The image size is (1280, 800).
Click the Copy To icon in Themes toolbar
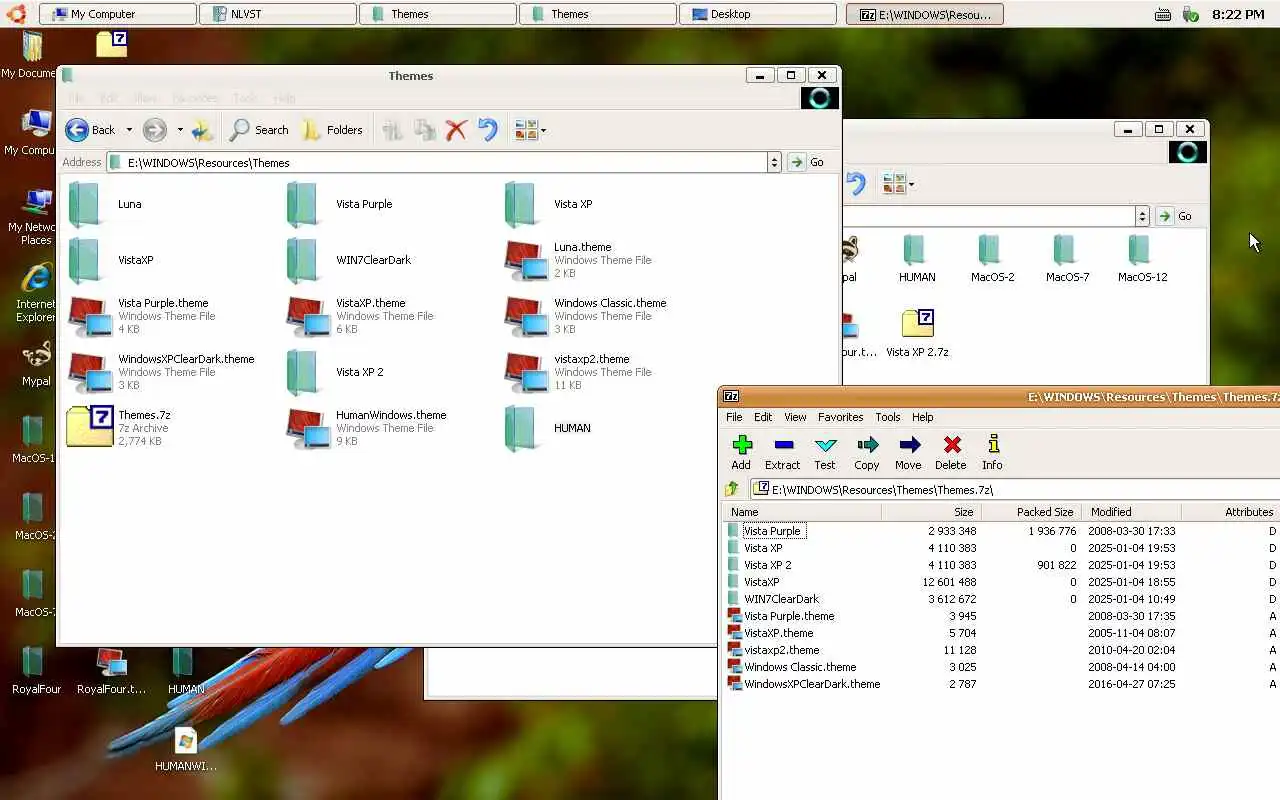pos(425,130)
